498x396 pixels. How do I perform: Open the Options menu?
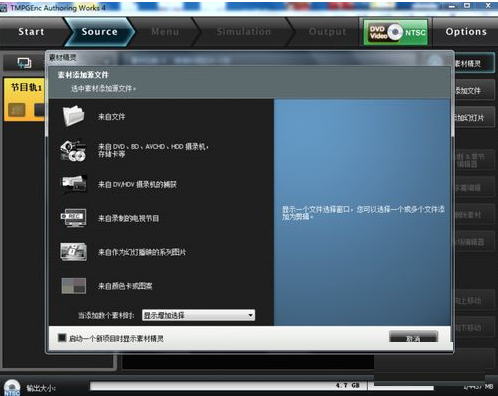pyautogui.click(x=466, y=32)
